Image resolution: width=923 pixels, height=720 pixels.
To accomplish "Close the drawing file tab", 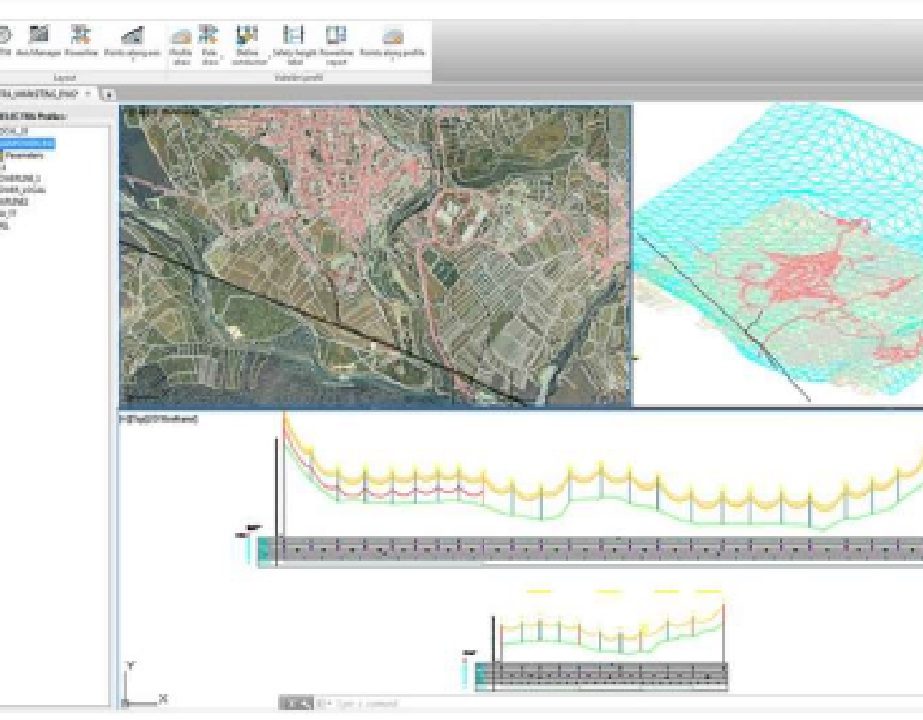I will [x=88, y=94].
